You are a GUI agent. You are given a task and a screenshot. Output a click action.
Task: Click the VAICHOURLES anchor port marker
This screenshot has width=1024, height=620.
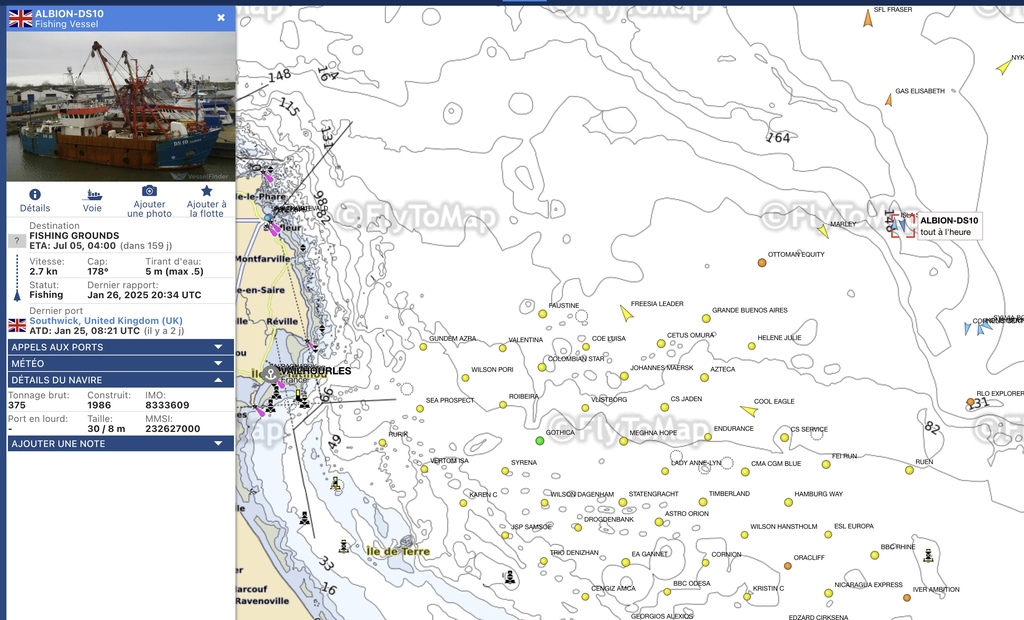tap(271, 374)
